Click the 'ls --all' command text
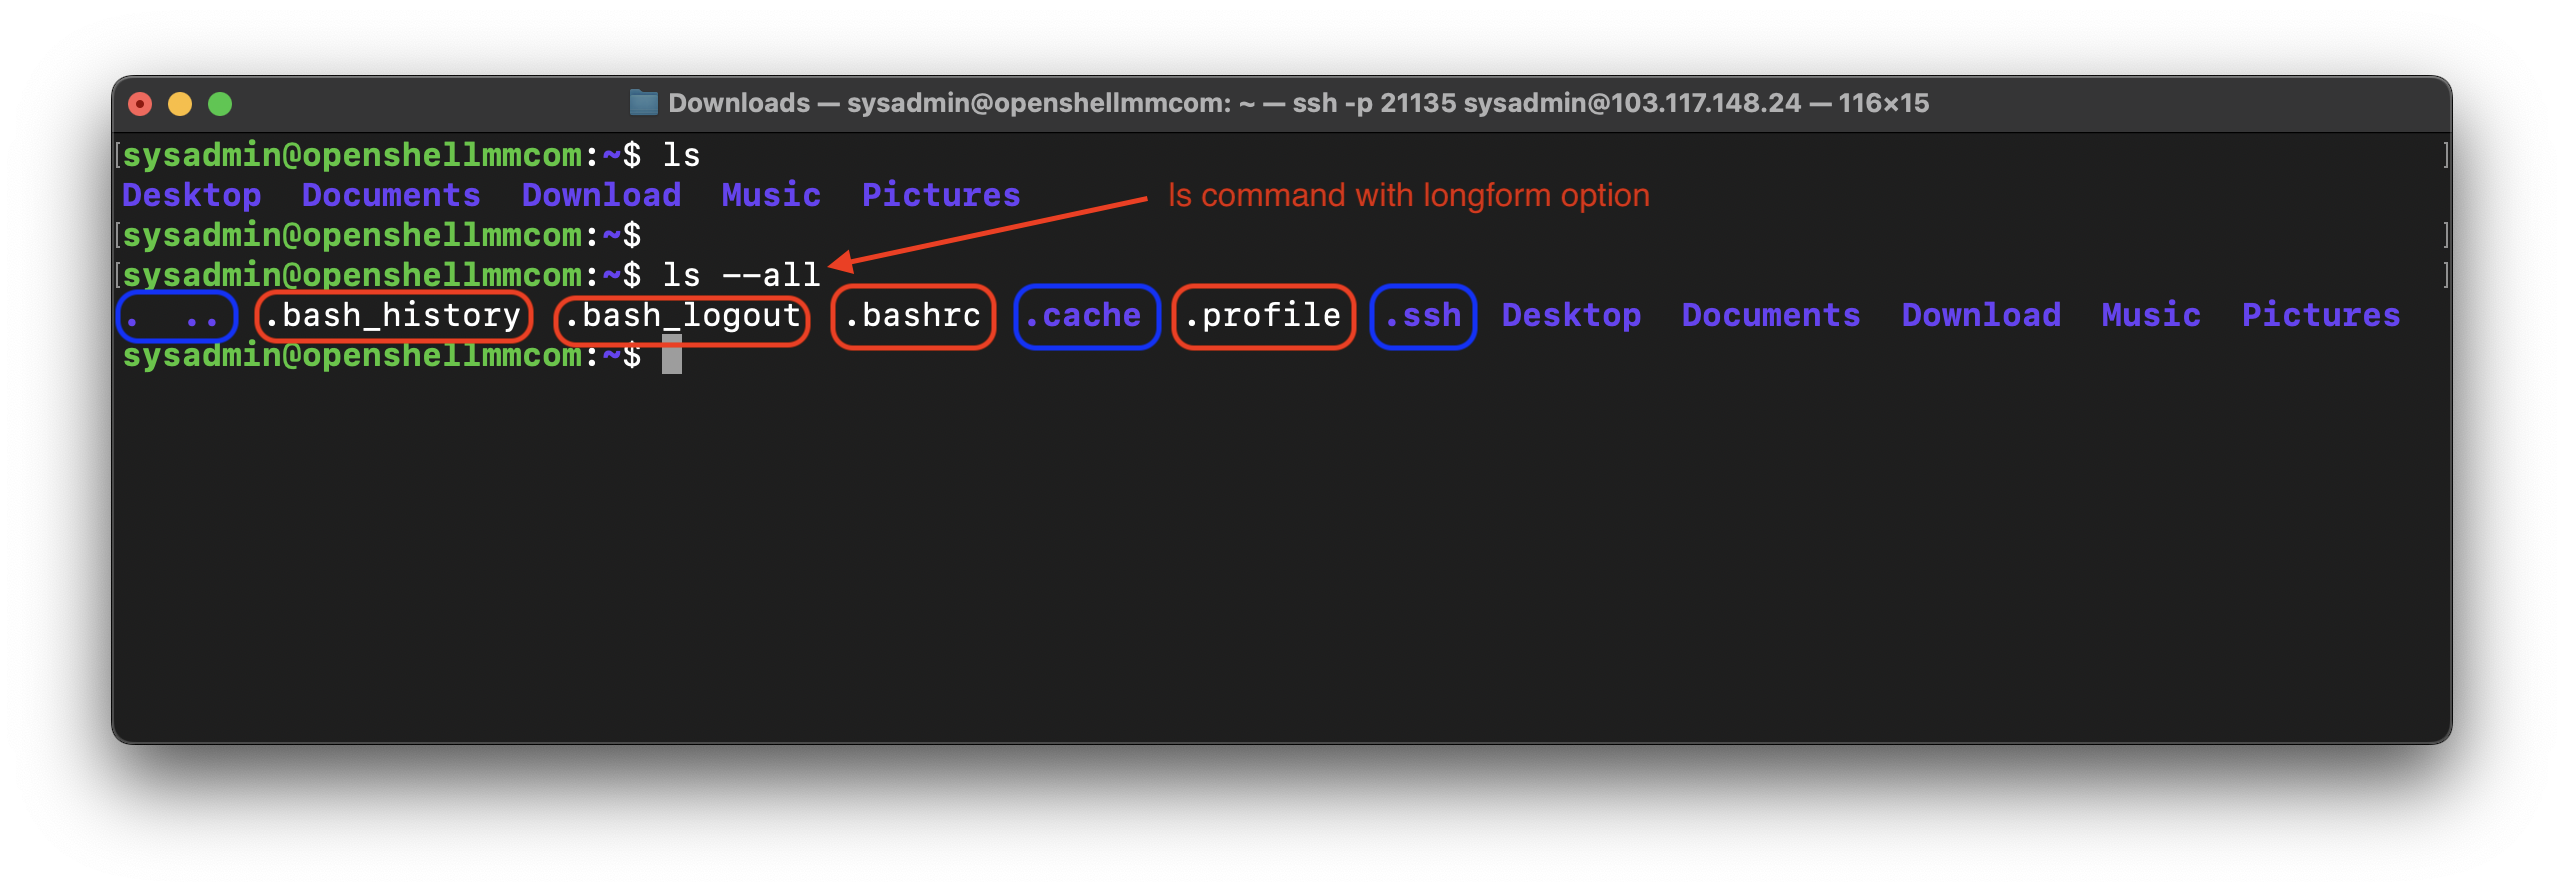Image resolution: width=2564 pixels, height=892 pixels. tap(741, 275)
